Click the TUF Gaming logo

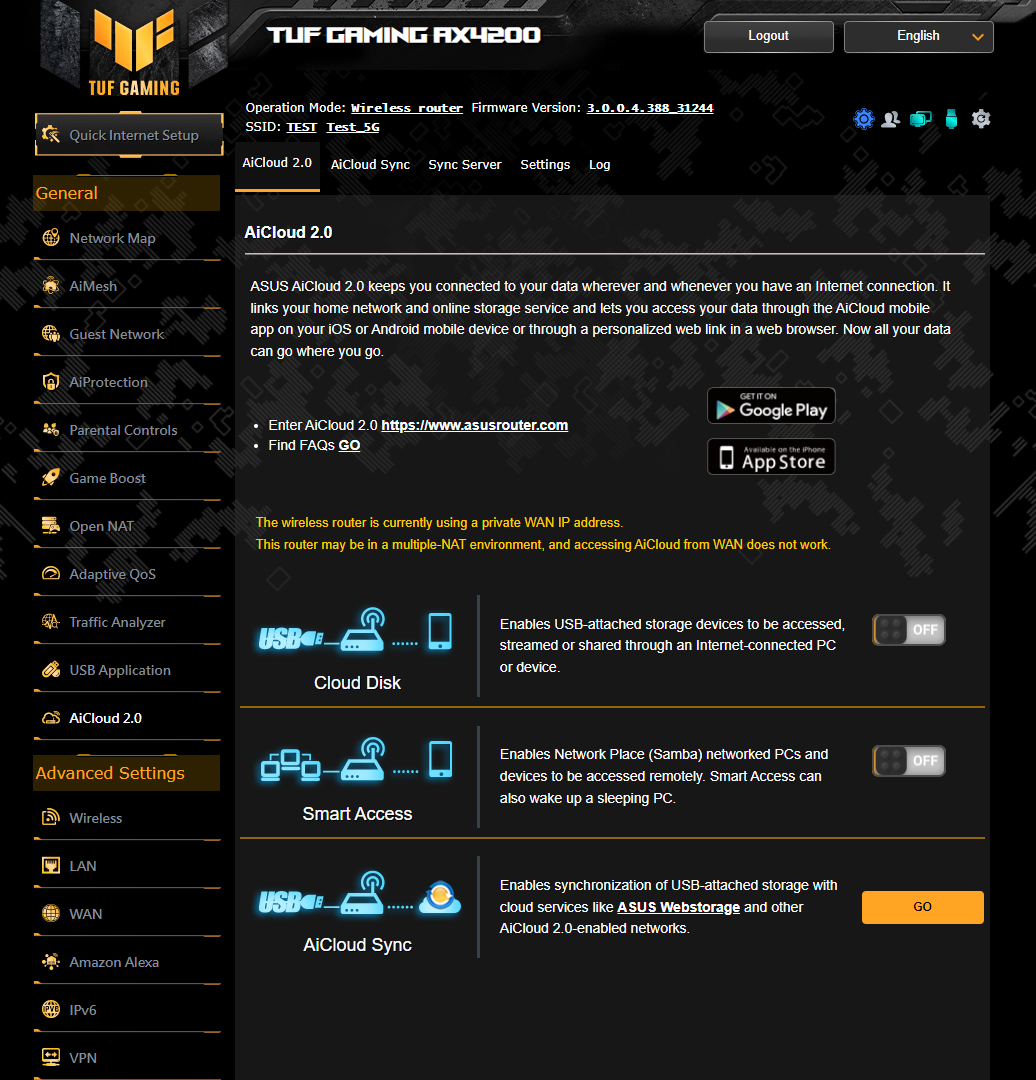(x=134, y=52)
